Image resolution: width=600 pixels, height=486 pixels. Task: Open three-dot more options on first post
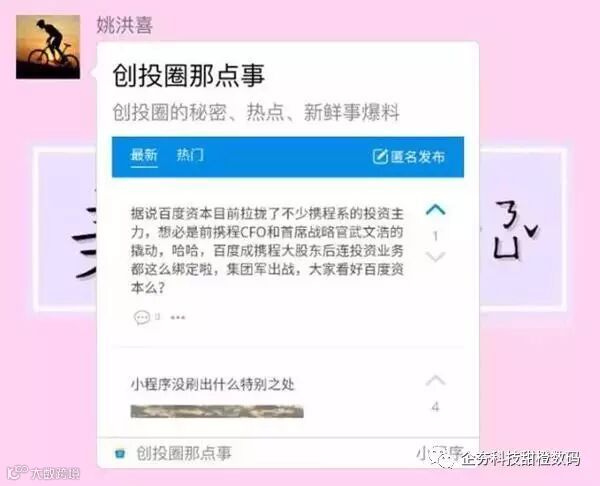(x=178, y=317)
